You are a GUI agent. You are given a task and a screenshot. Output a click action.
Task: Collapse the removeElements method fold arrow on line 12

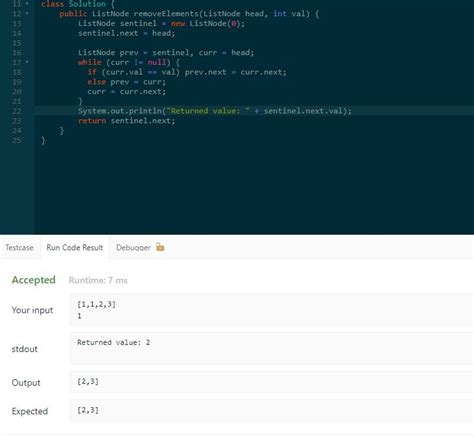[x=27, y=14]
